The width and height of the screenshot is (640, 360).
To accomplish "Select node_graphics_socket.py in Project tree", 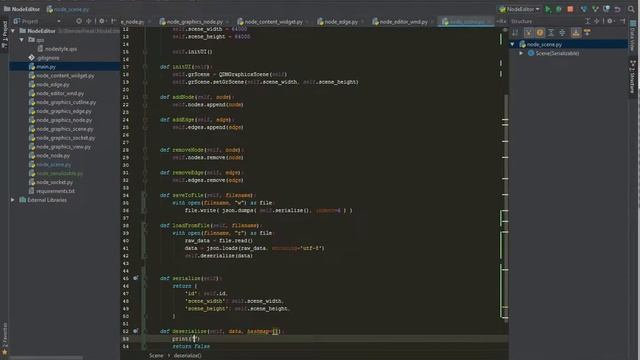I will (65, 138).
